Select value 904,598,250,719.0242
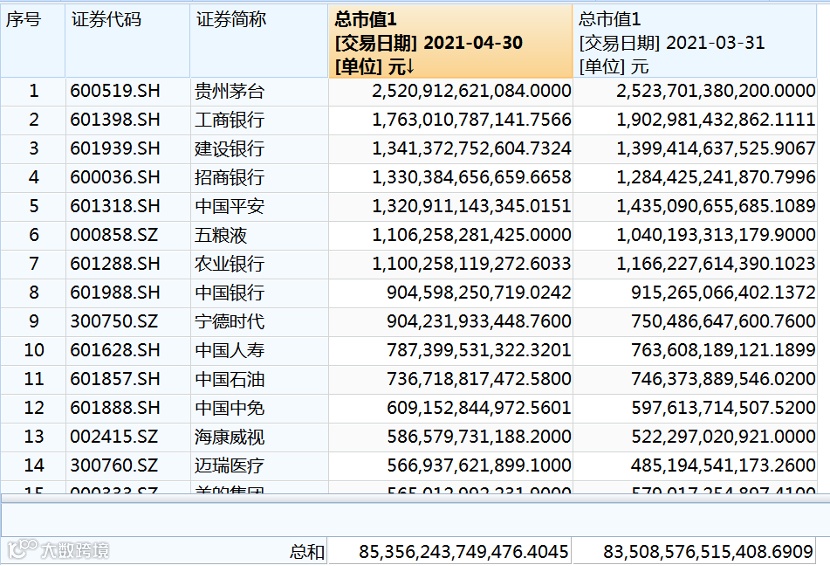The width and height of the screenshot is (830, 566). 479,292
